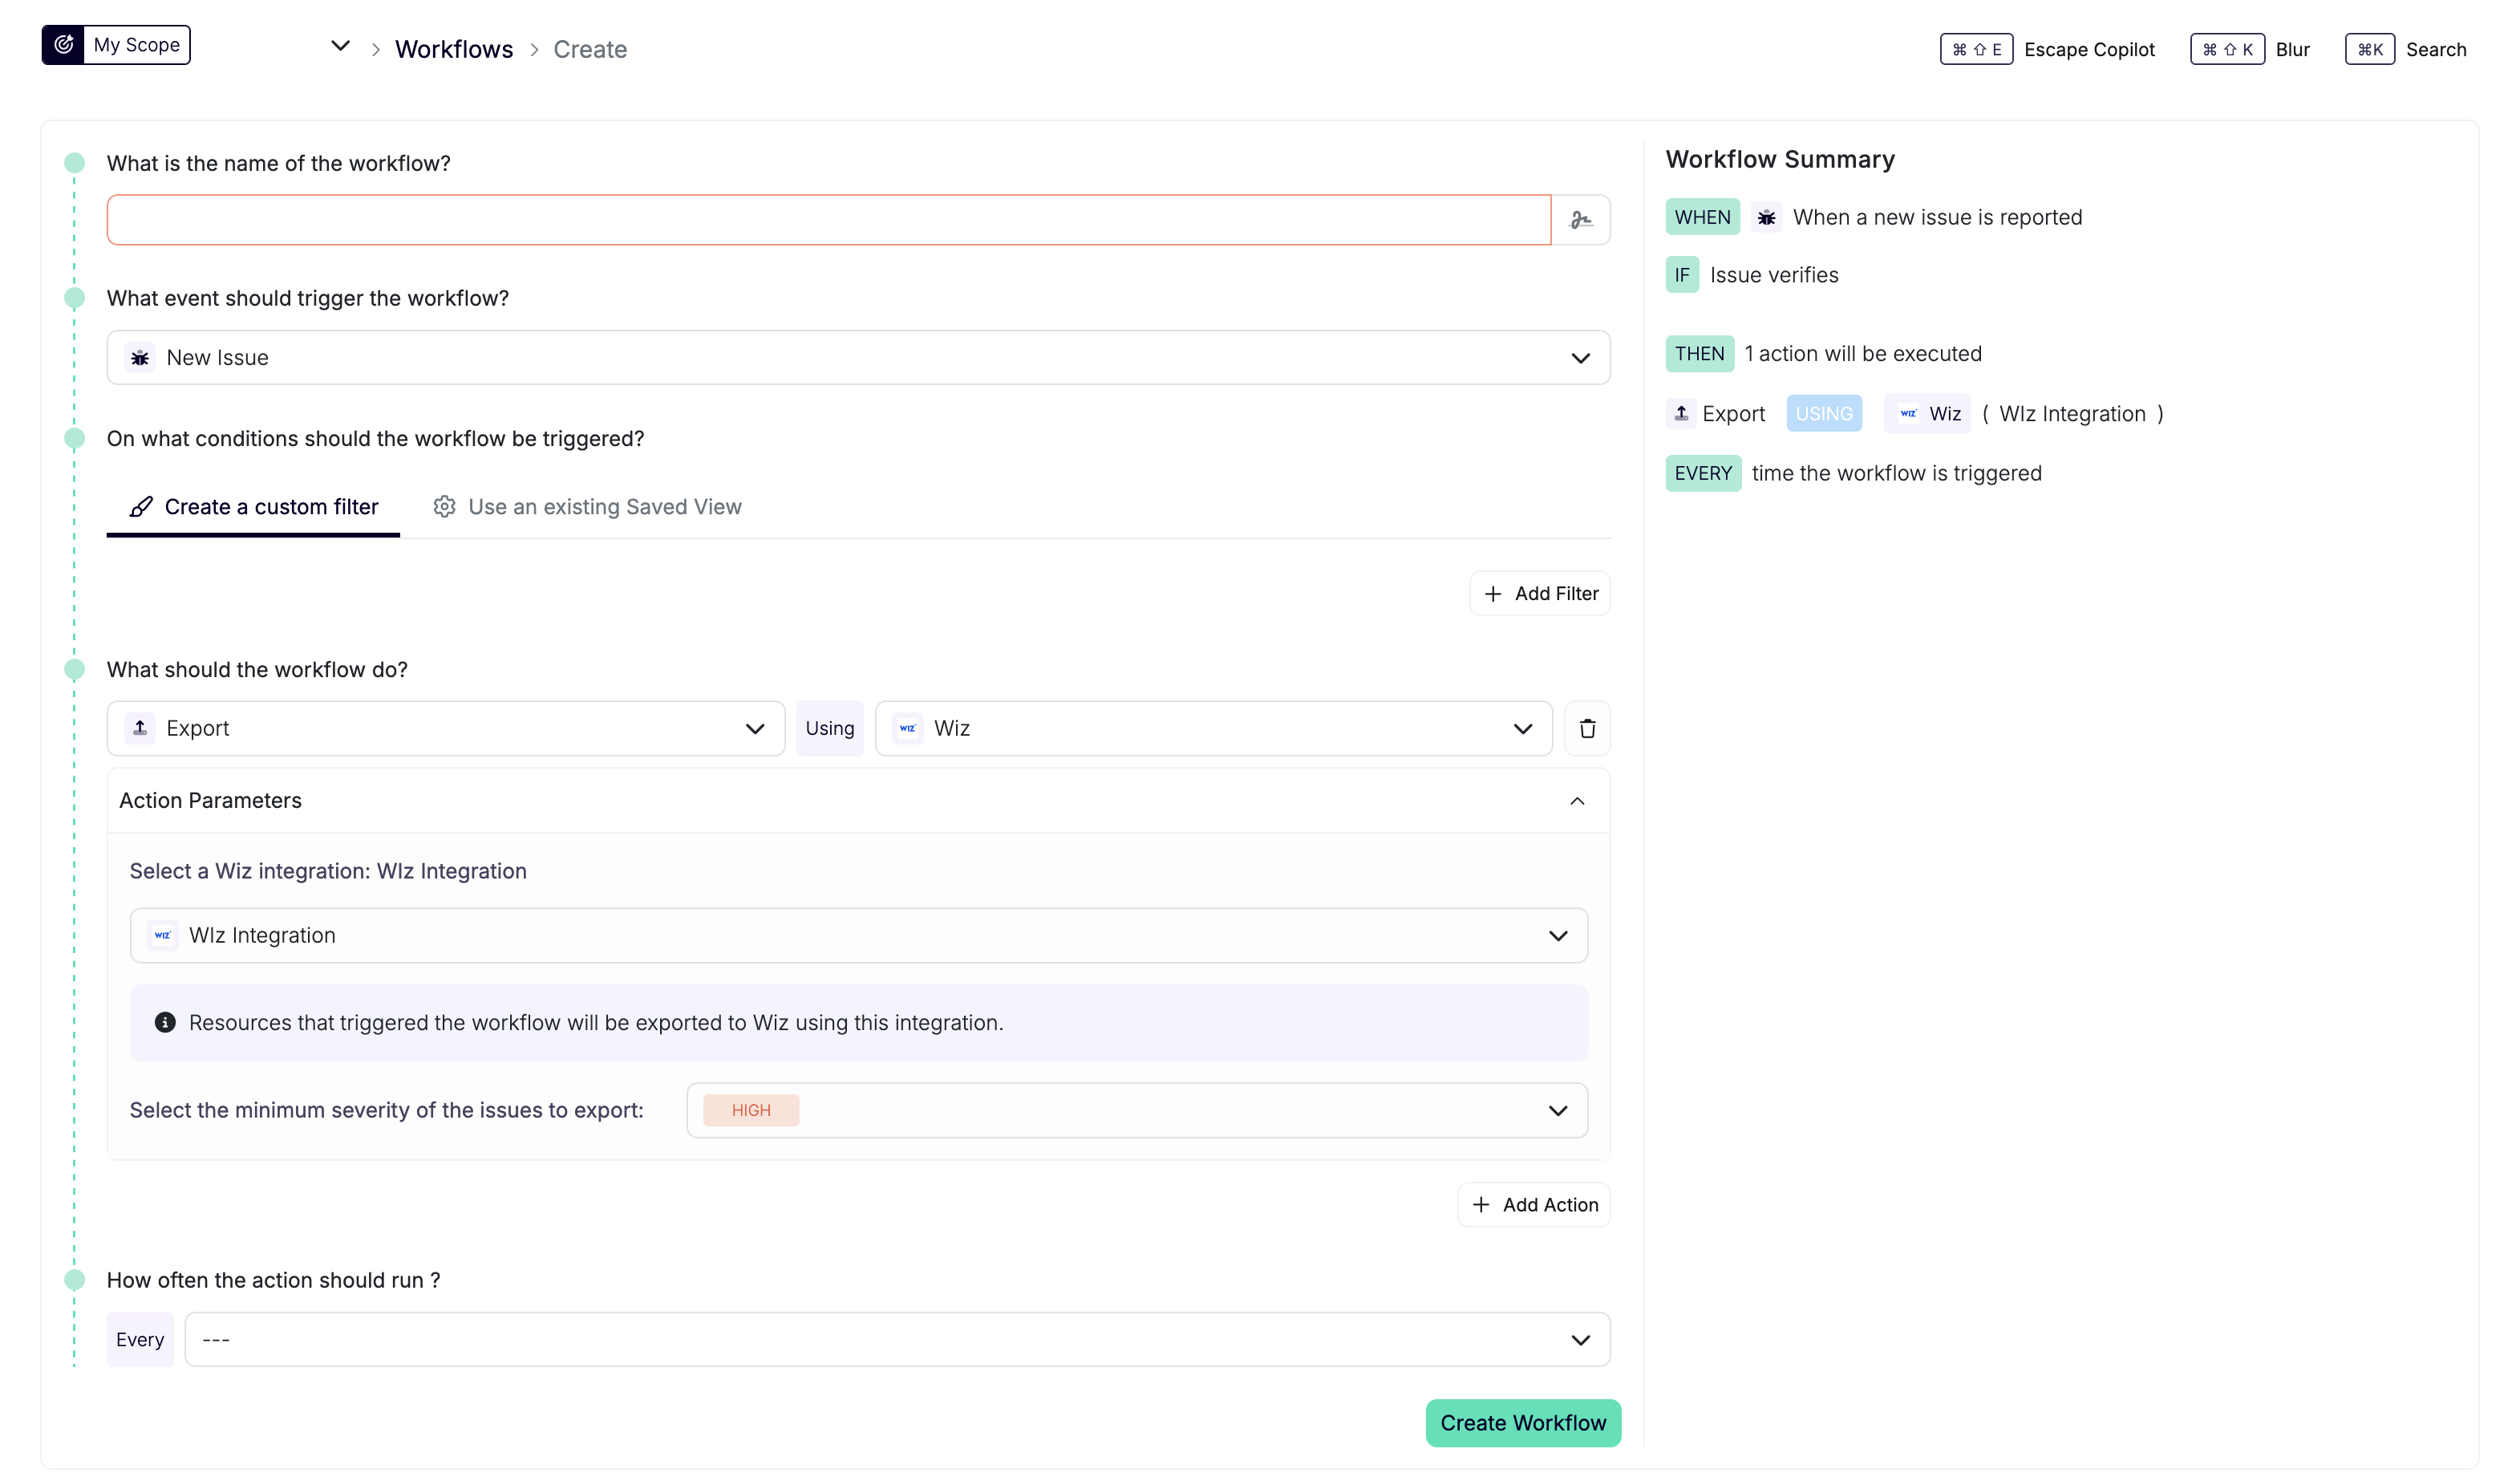2520x1473 pixels.
Task: Click the pen icon on Create a custom filter
Action: [141, 506]
